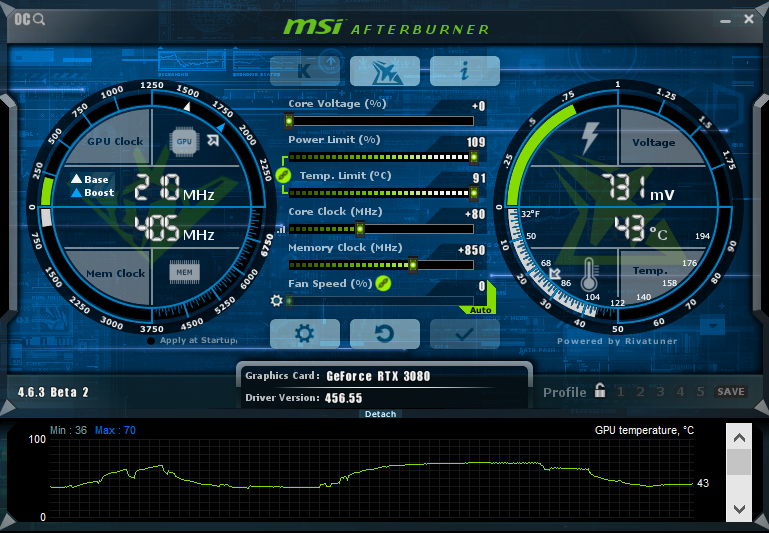Viewport: 769px width, 533px height.
Task: Click the Fan Speed 0 value field
Action: pos(482,286)
